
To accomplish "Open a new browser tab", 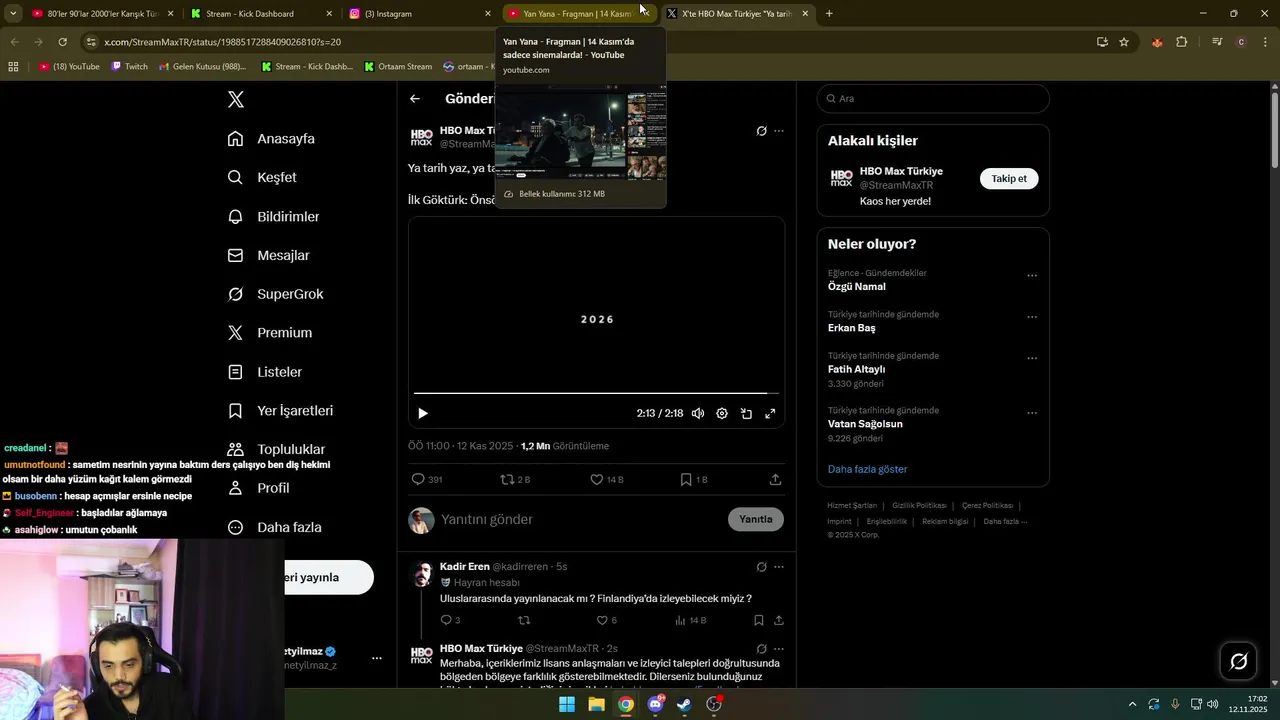I will click(x=829, y=14).
